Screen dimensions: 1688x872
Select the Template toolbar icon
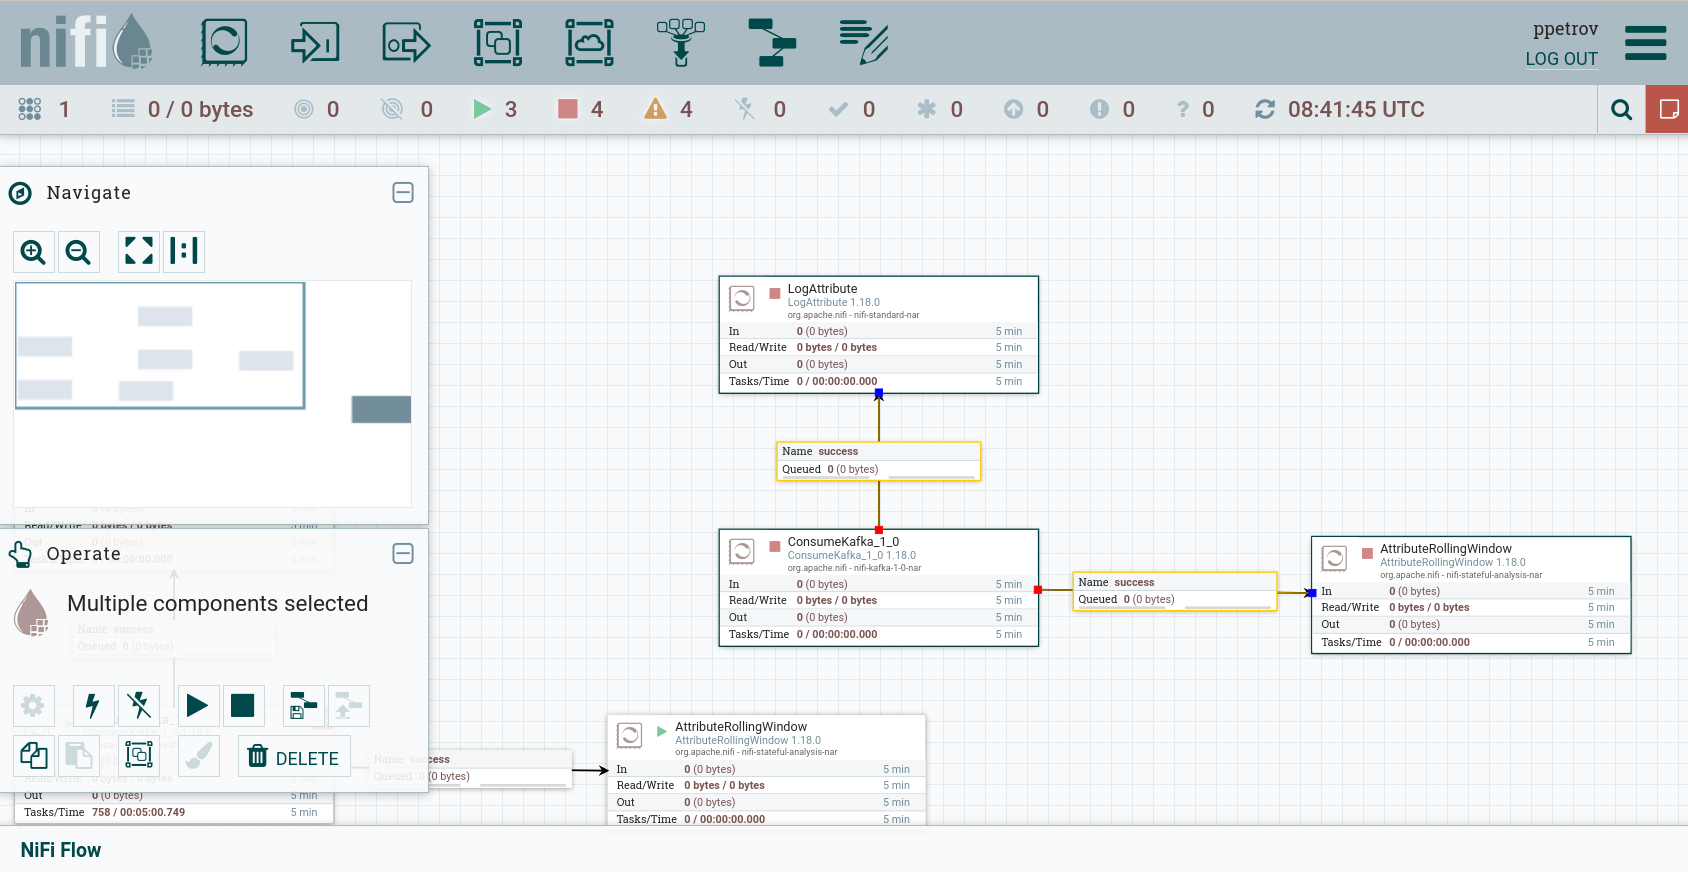point(772,43)
